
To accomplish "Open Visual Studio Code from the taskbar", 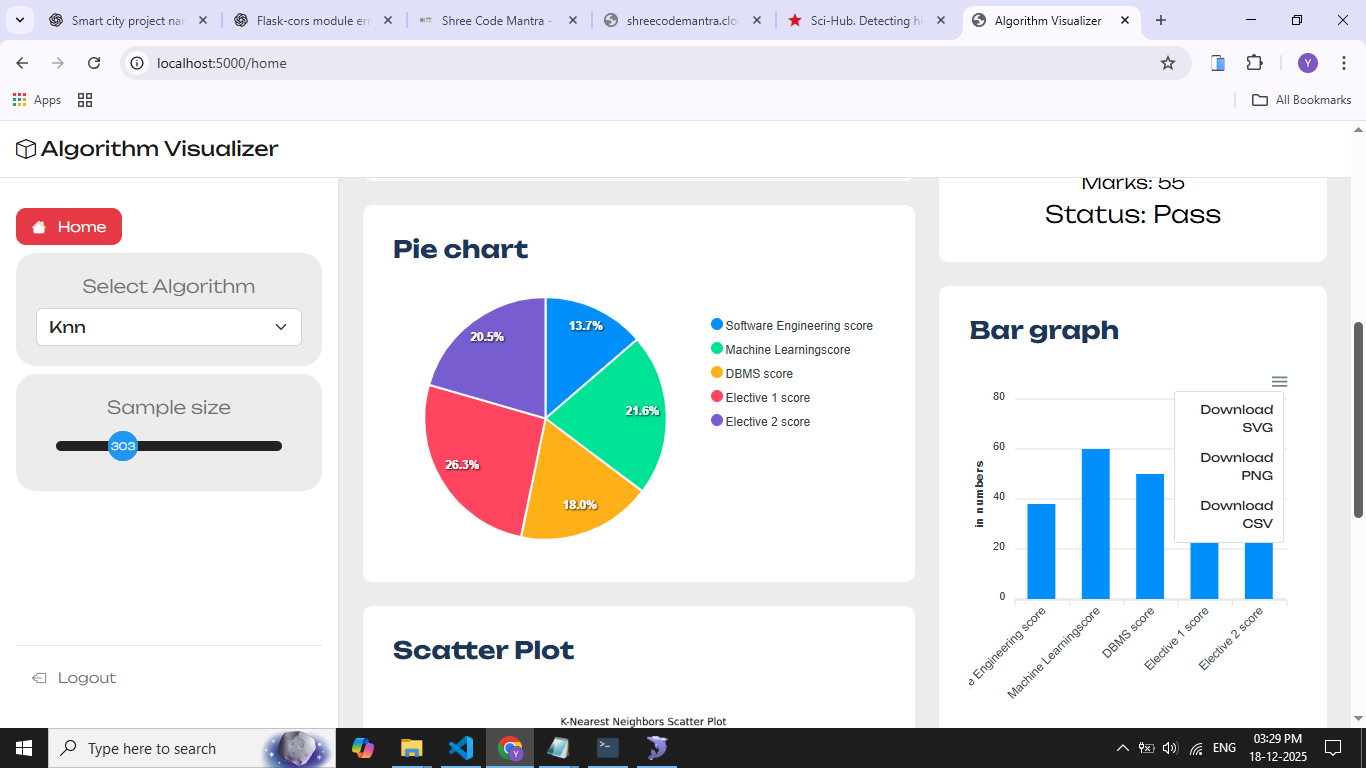I will coord(460,748).
